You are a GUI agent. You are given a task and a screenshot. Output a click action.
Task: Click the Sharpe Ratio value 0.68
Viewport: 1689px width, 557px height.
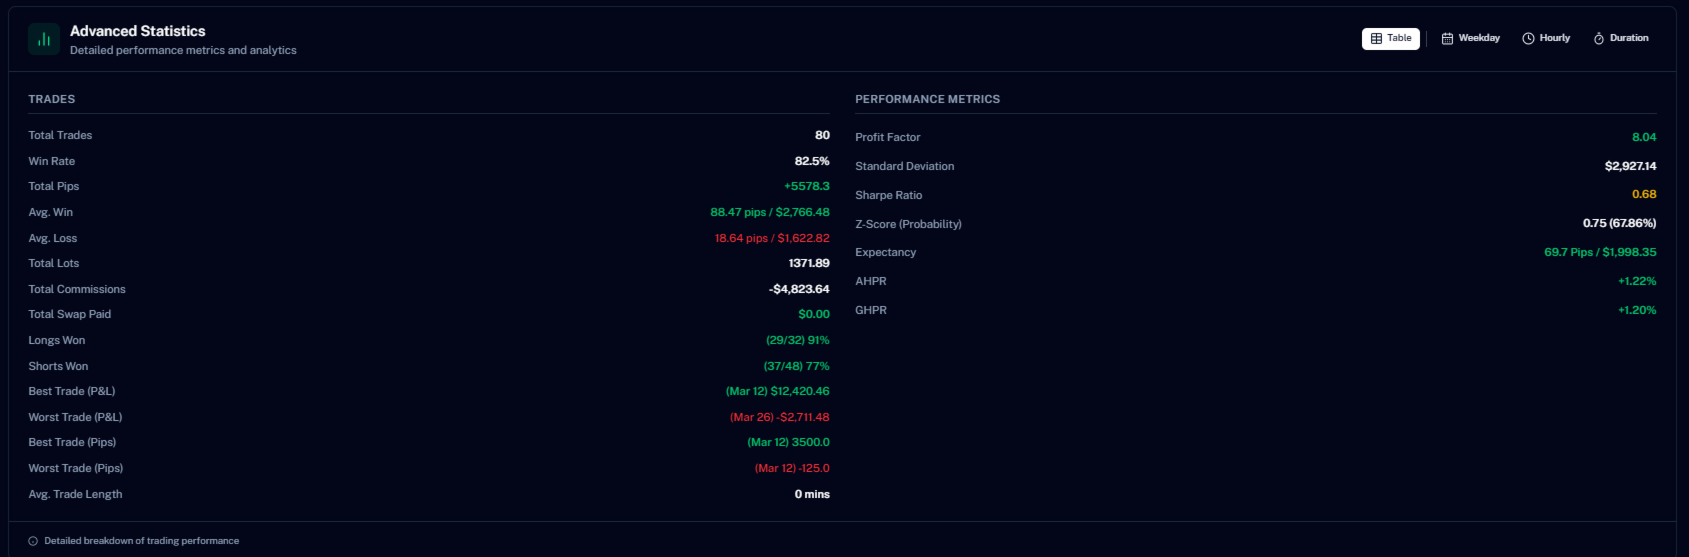pos(1644,194)
